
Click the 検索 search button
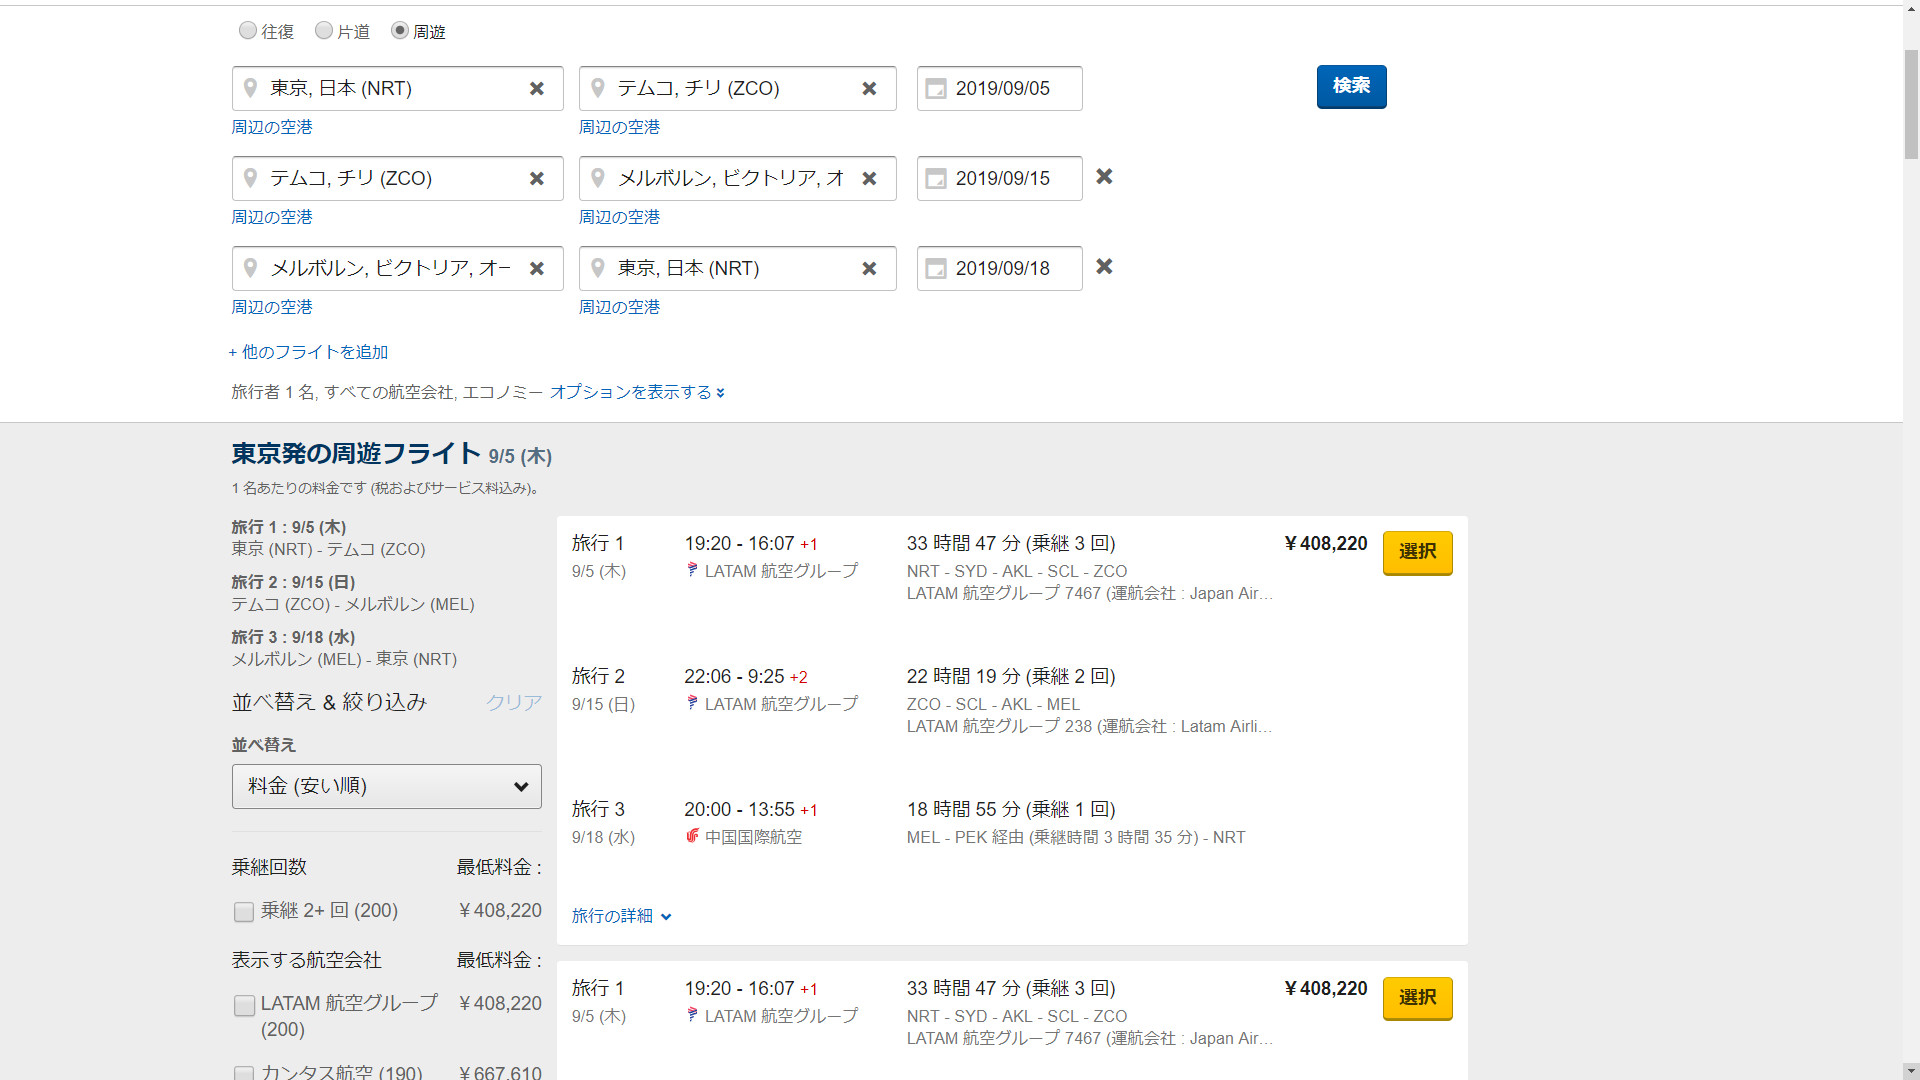coord(1351,87)
